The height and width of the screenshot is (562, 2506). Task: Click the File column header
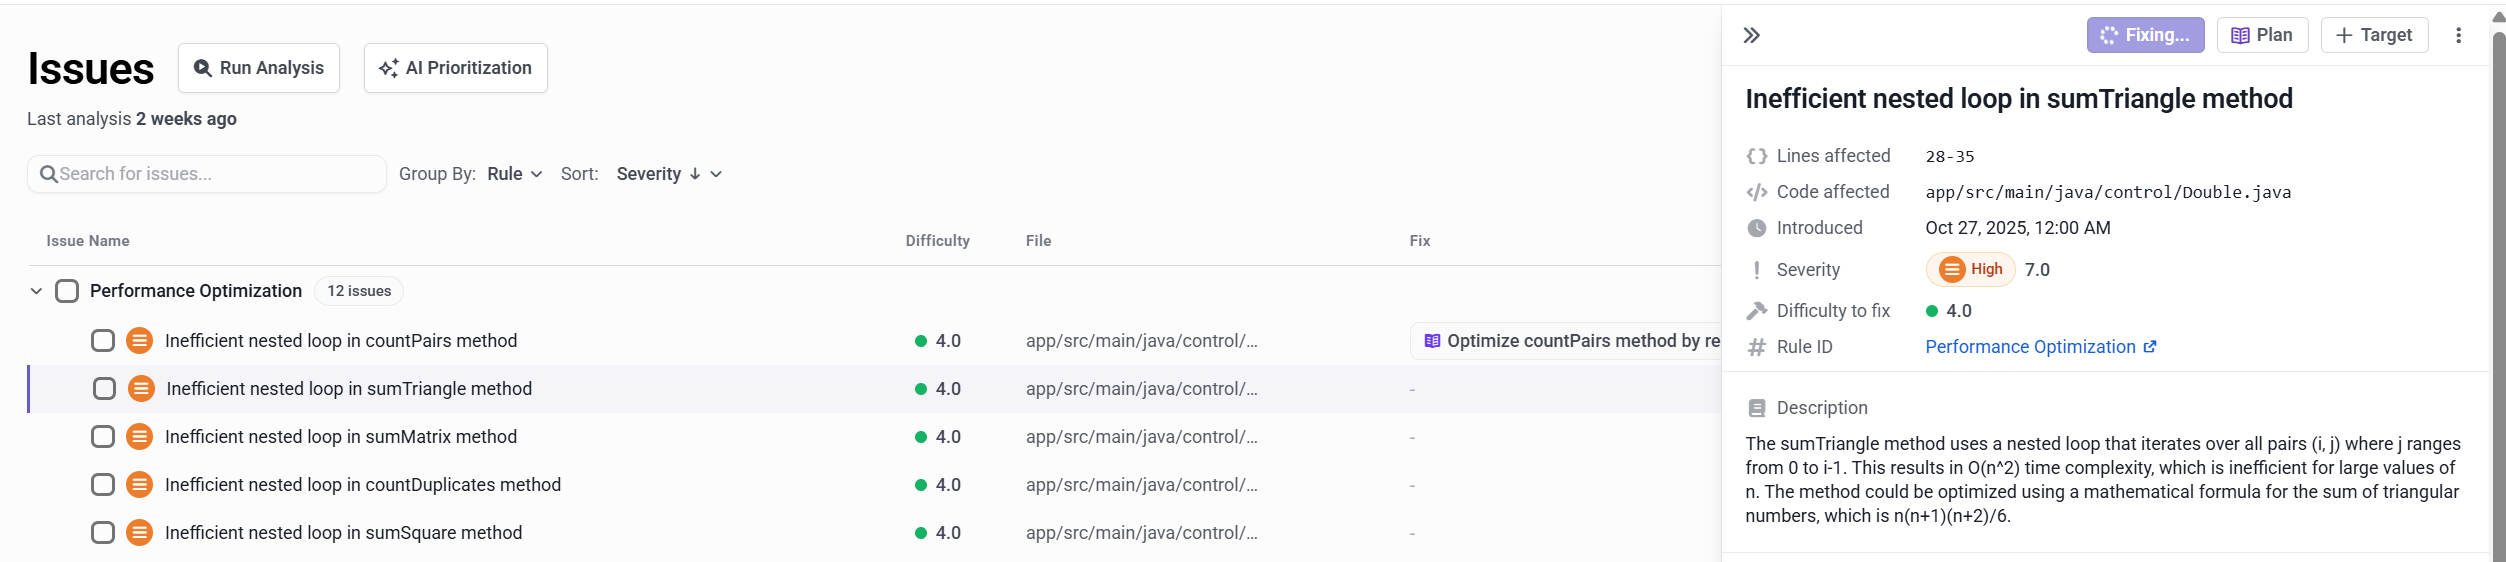(x=1038, y=241)
